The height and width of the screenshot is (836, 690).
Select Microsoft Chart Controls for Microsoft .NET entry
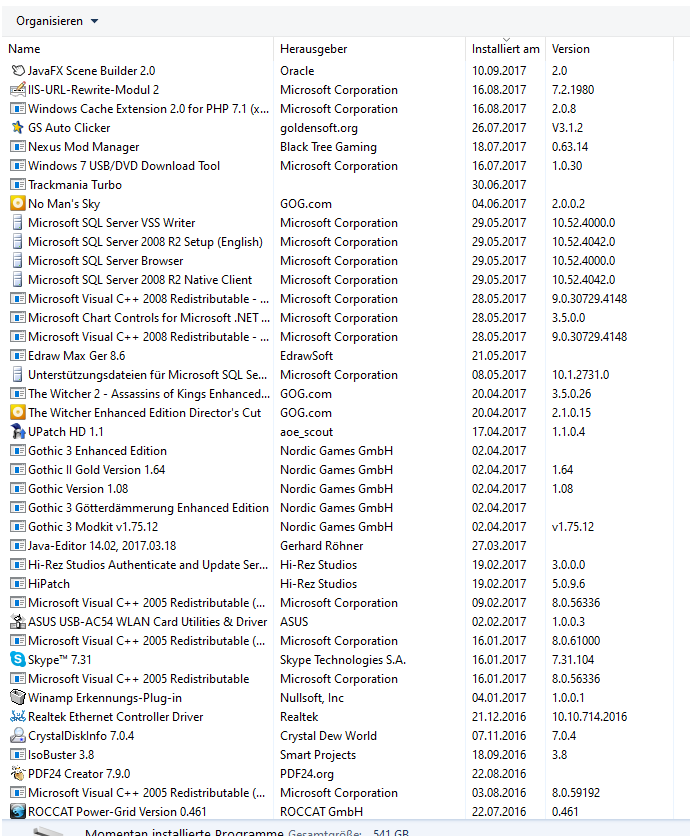click(x=149, y=318)
